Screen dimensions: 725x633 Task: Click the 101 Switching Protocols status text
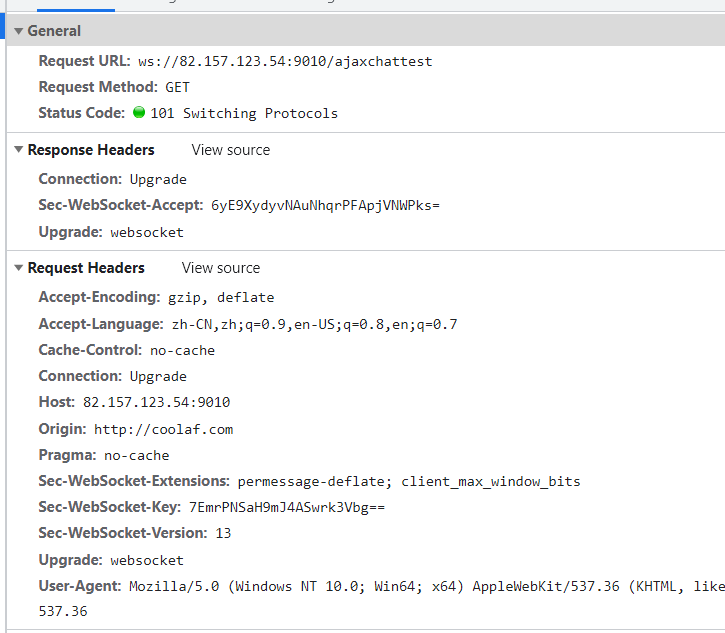point(244,113)
